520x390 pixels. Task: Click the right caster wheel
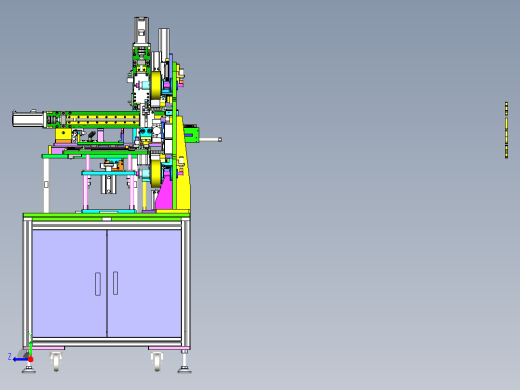point(157,361)
